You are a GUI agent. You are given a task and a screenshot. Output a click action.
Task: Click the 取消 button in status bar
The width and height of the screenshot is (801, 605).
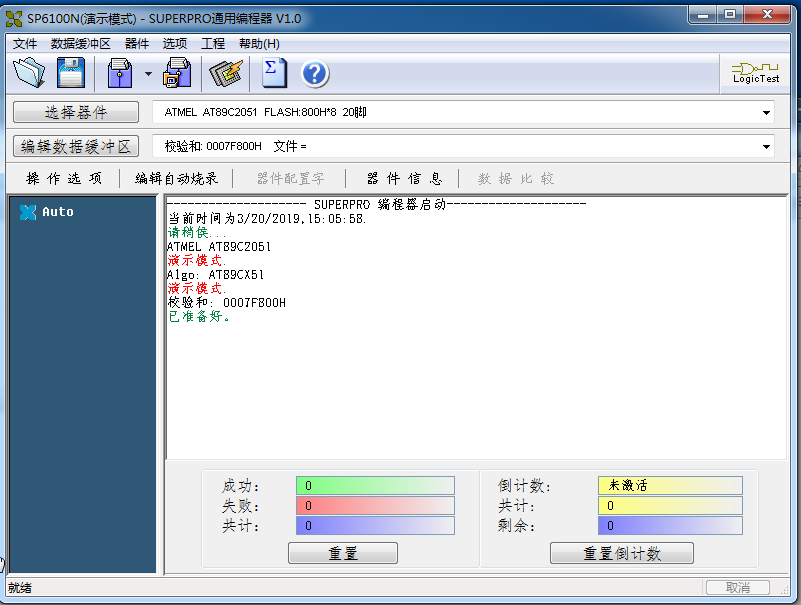pos(738,588)
